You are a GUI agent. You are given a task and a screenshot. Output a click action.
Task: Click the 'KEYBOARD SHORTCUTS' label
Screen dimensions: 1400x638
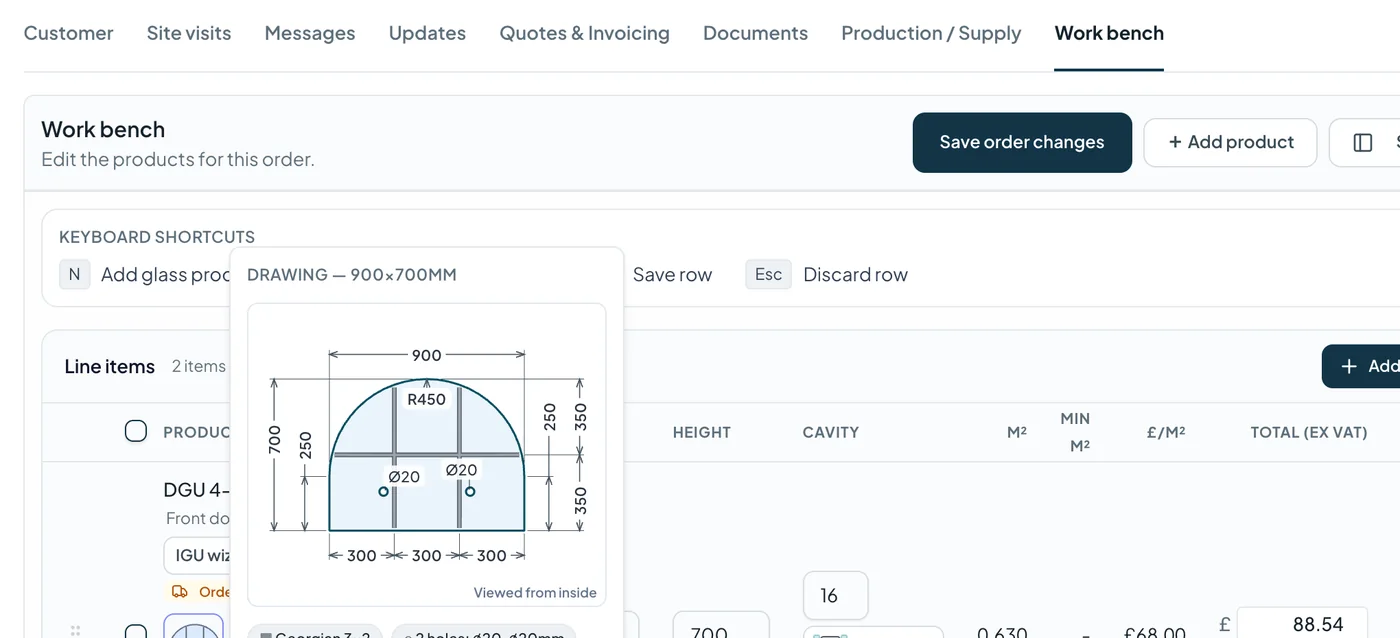coord(157,237)
